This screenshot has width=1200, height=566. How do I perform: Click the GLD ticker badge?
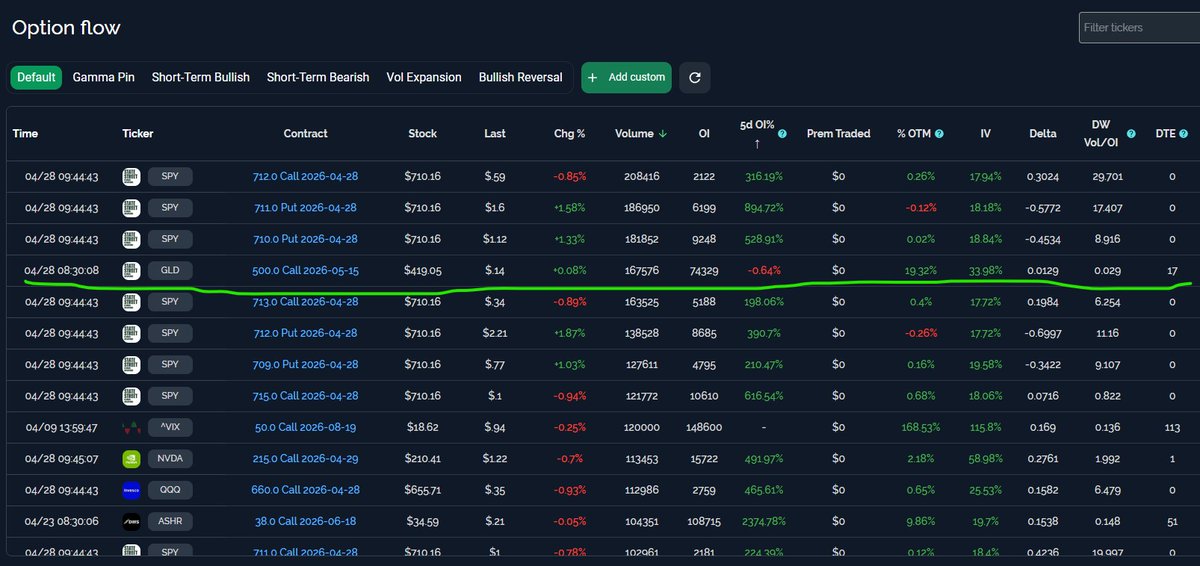(x=170, y=270)
